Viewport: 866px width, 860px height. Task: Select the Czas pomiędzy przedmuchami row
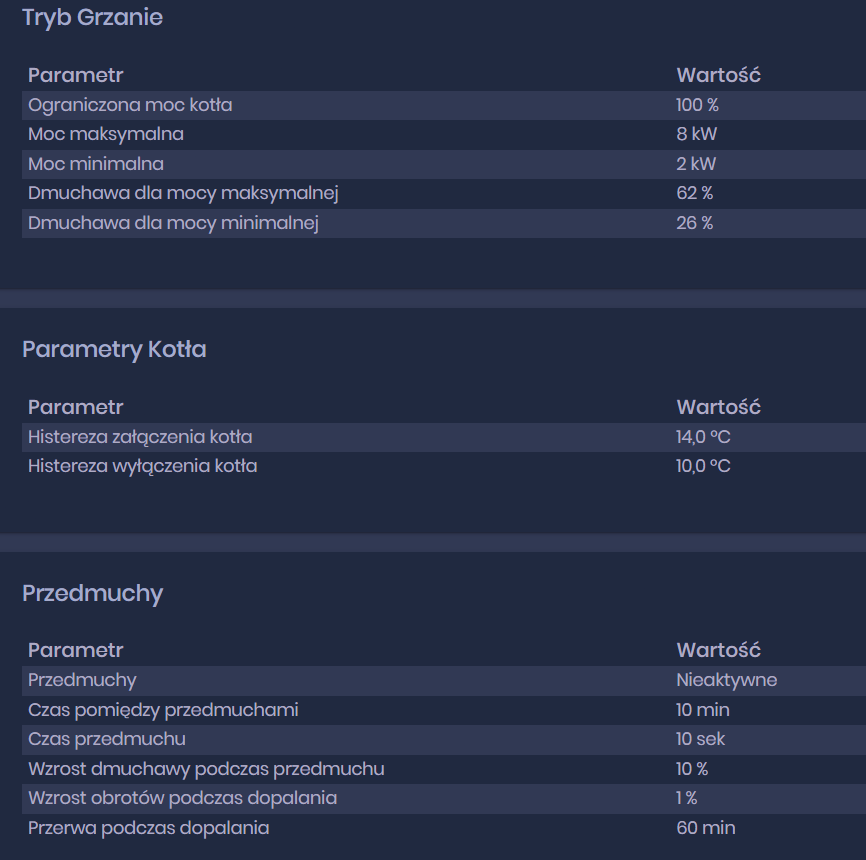coord(163,710)
